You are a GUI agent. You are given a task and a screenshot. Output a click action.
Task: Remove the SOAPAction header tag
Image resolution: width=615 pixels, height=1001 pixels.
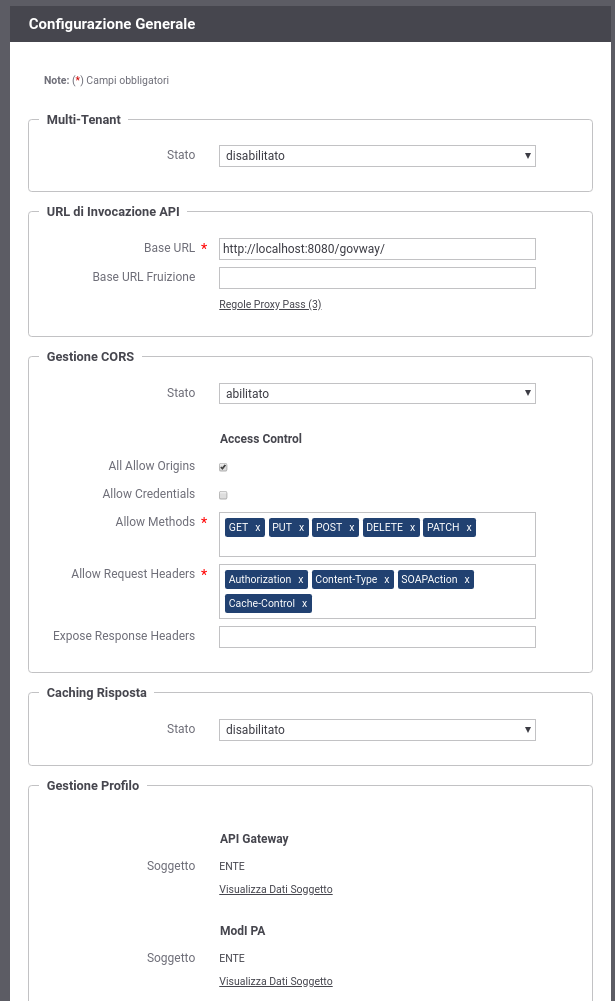tap(467, 580)
